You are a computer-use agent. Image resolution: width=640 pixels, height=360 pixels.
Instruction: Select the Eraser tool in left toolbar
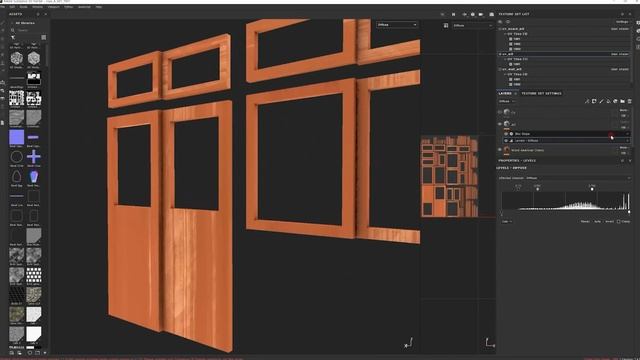coord(3,31)
